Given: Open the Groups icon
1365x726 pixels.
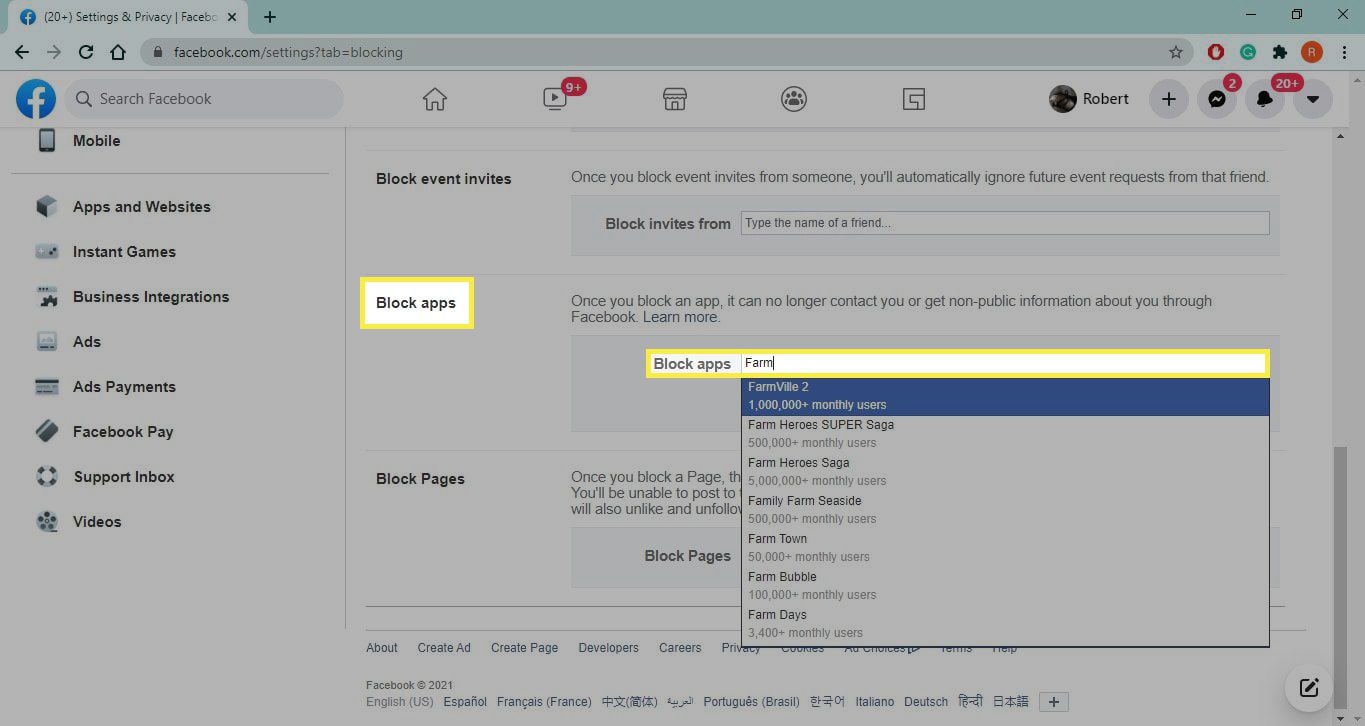Looking at the screenshot, I should click(x=794, y=99).
